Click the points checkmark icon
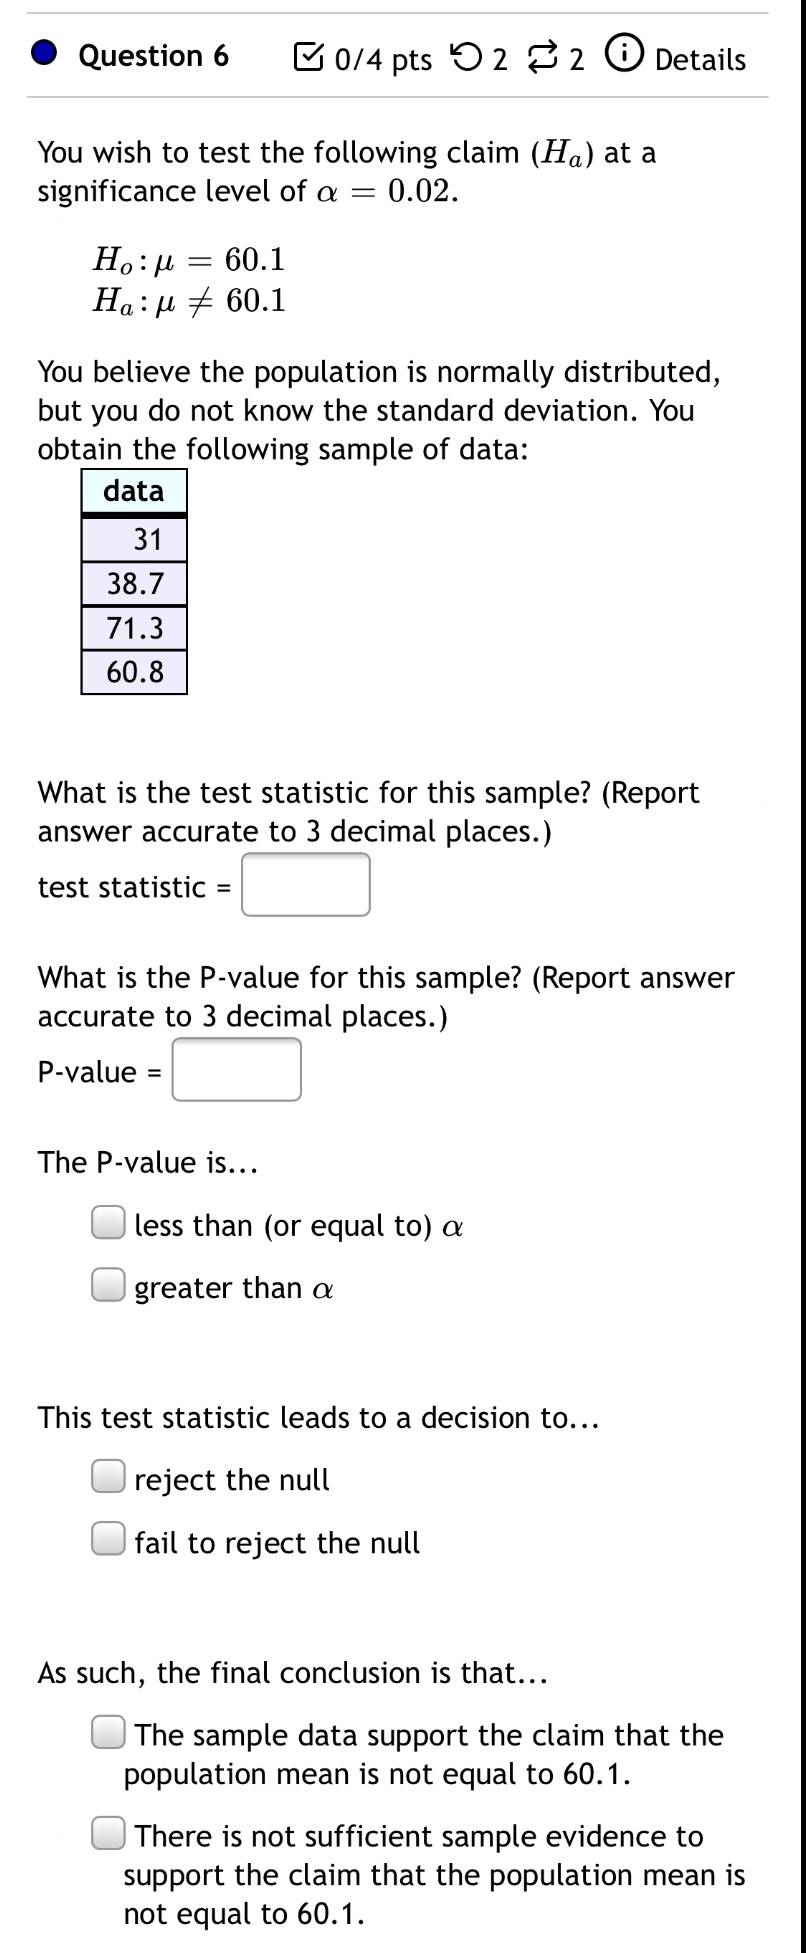The image size is (806, 1953). click(x=308, y=58)
